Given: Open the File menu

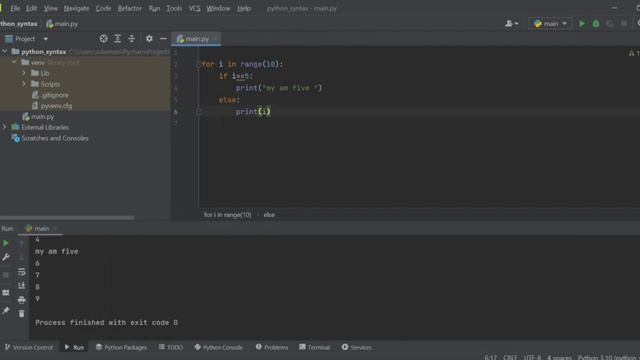Looking at the screenshot, I should (15, 8).
